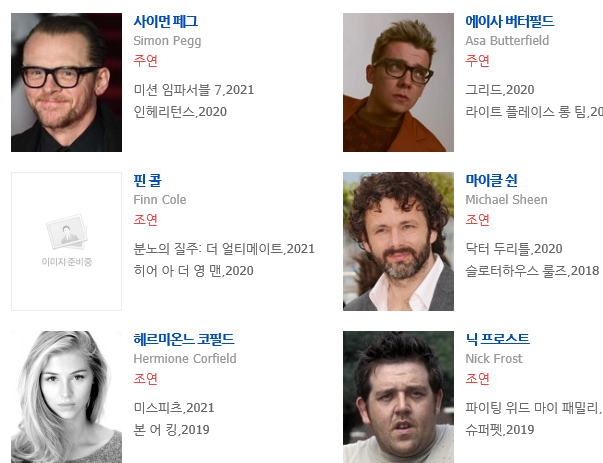This screenshot has width=603, height=463.
Task: Click the Asa Butterfield profile photo
Action: (398, 82)
